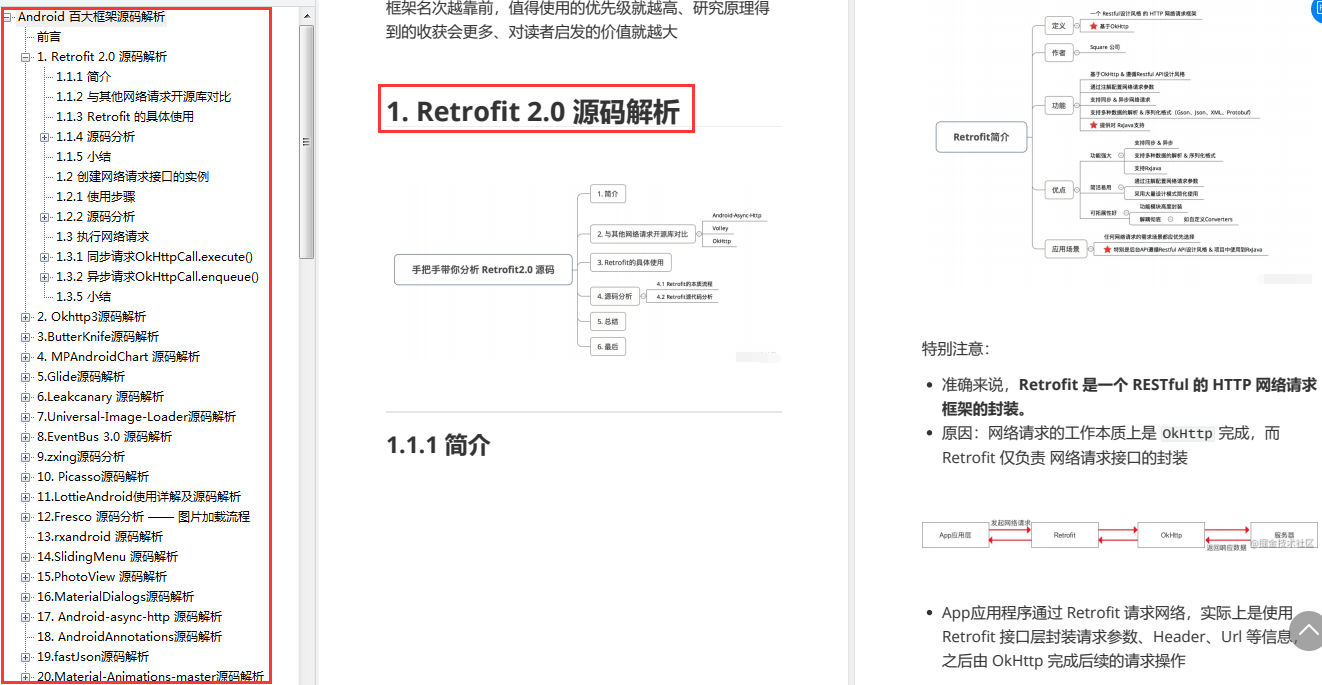
Task: Expand the 4. MPAndroidChart 源码解析 node
Action: pyautogui.click(x=26, y=357)
